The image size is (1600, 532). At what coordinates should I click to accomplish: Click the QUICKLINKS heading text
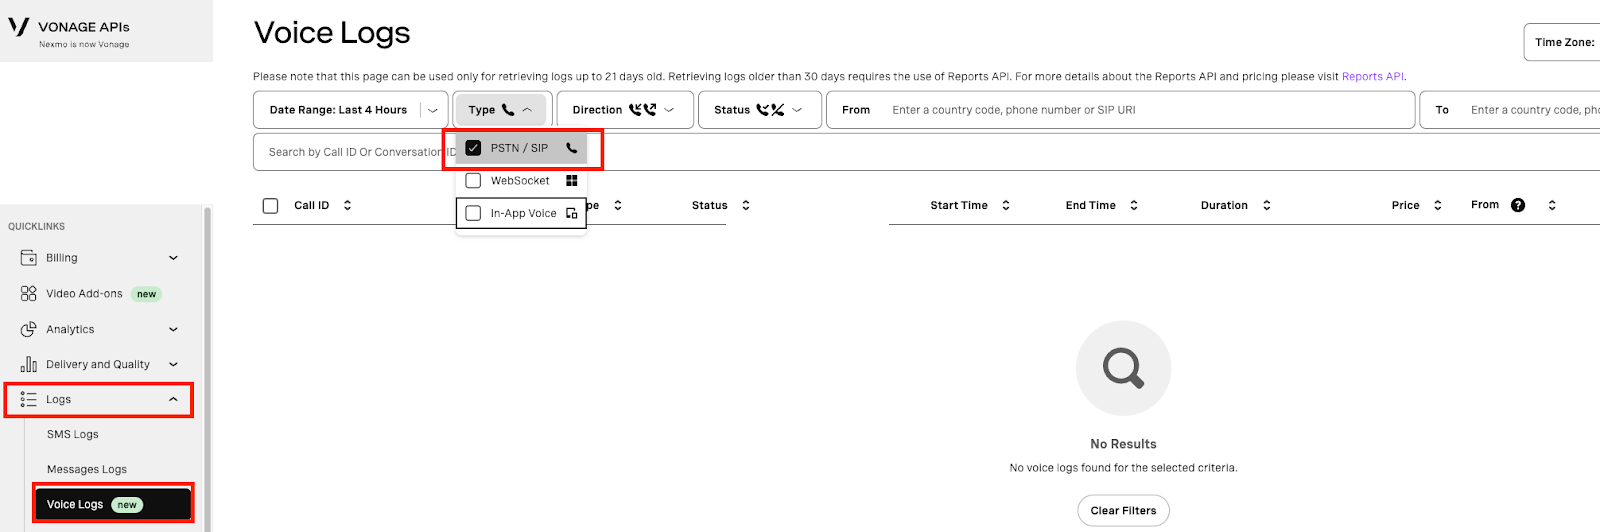click(x=36, y=226)
